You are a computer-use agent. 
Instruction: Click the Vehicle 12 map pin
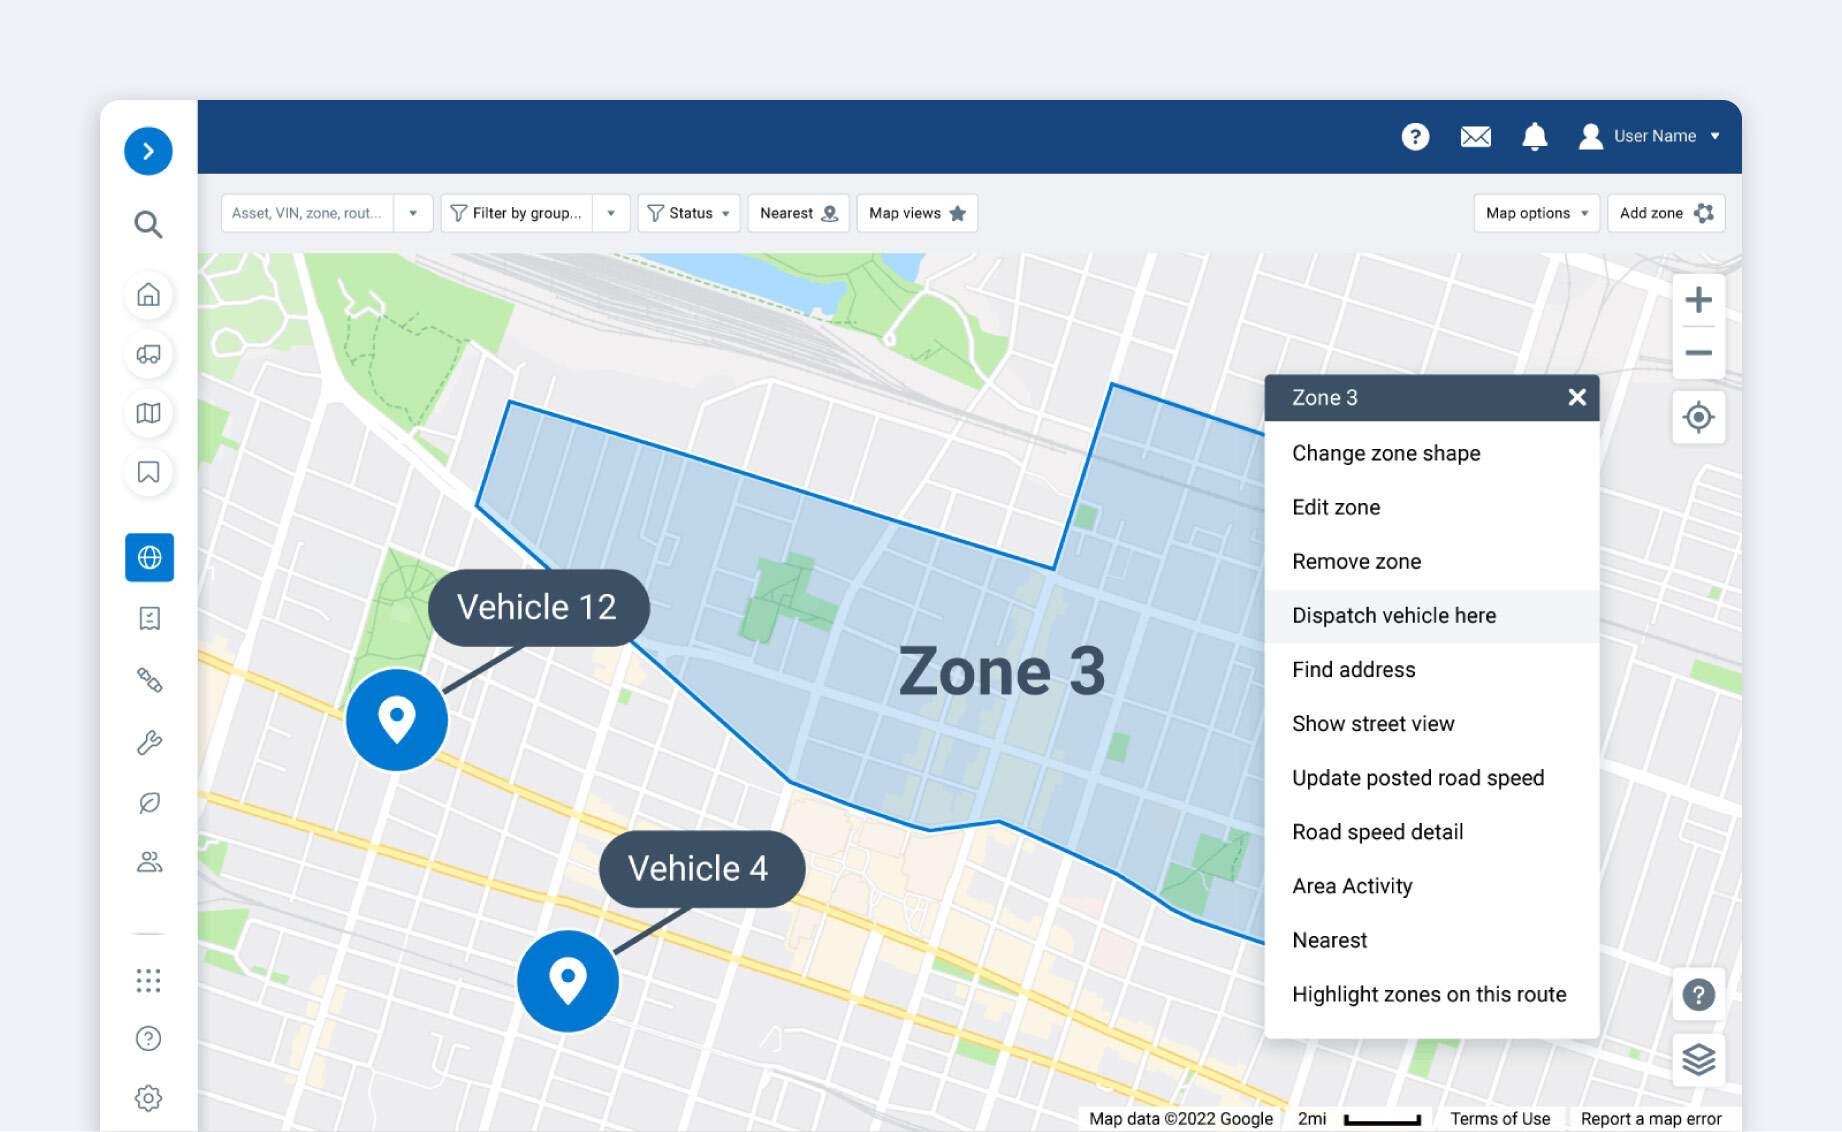[397, 719]
